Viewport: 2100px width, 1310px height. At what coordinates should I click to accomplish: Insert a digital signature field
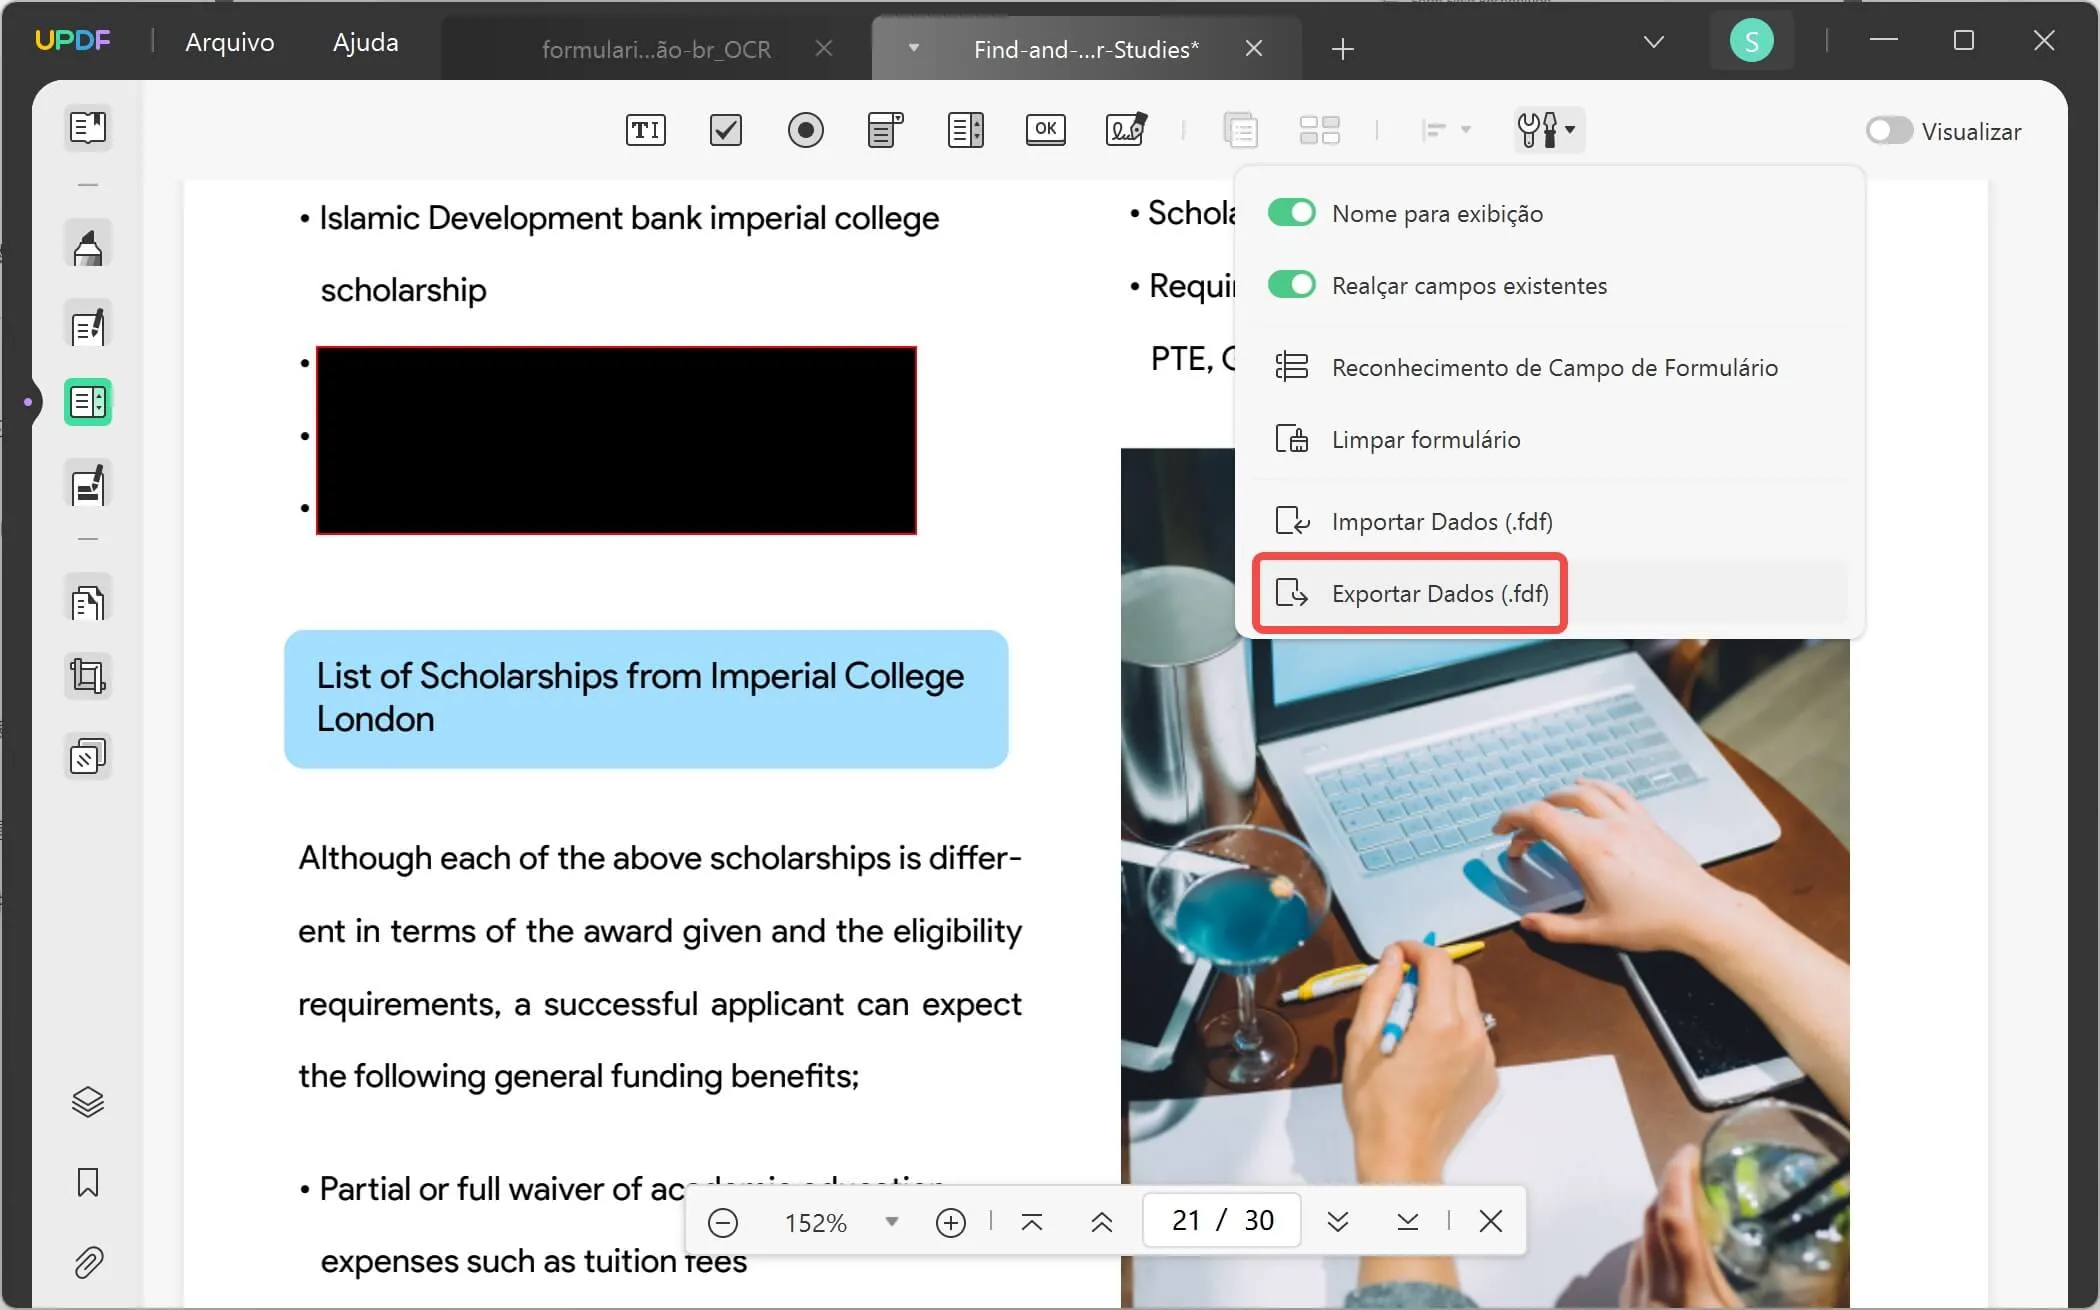point(1126,130)
